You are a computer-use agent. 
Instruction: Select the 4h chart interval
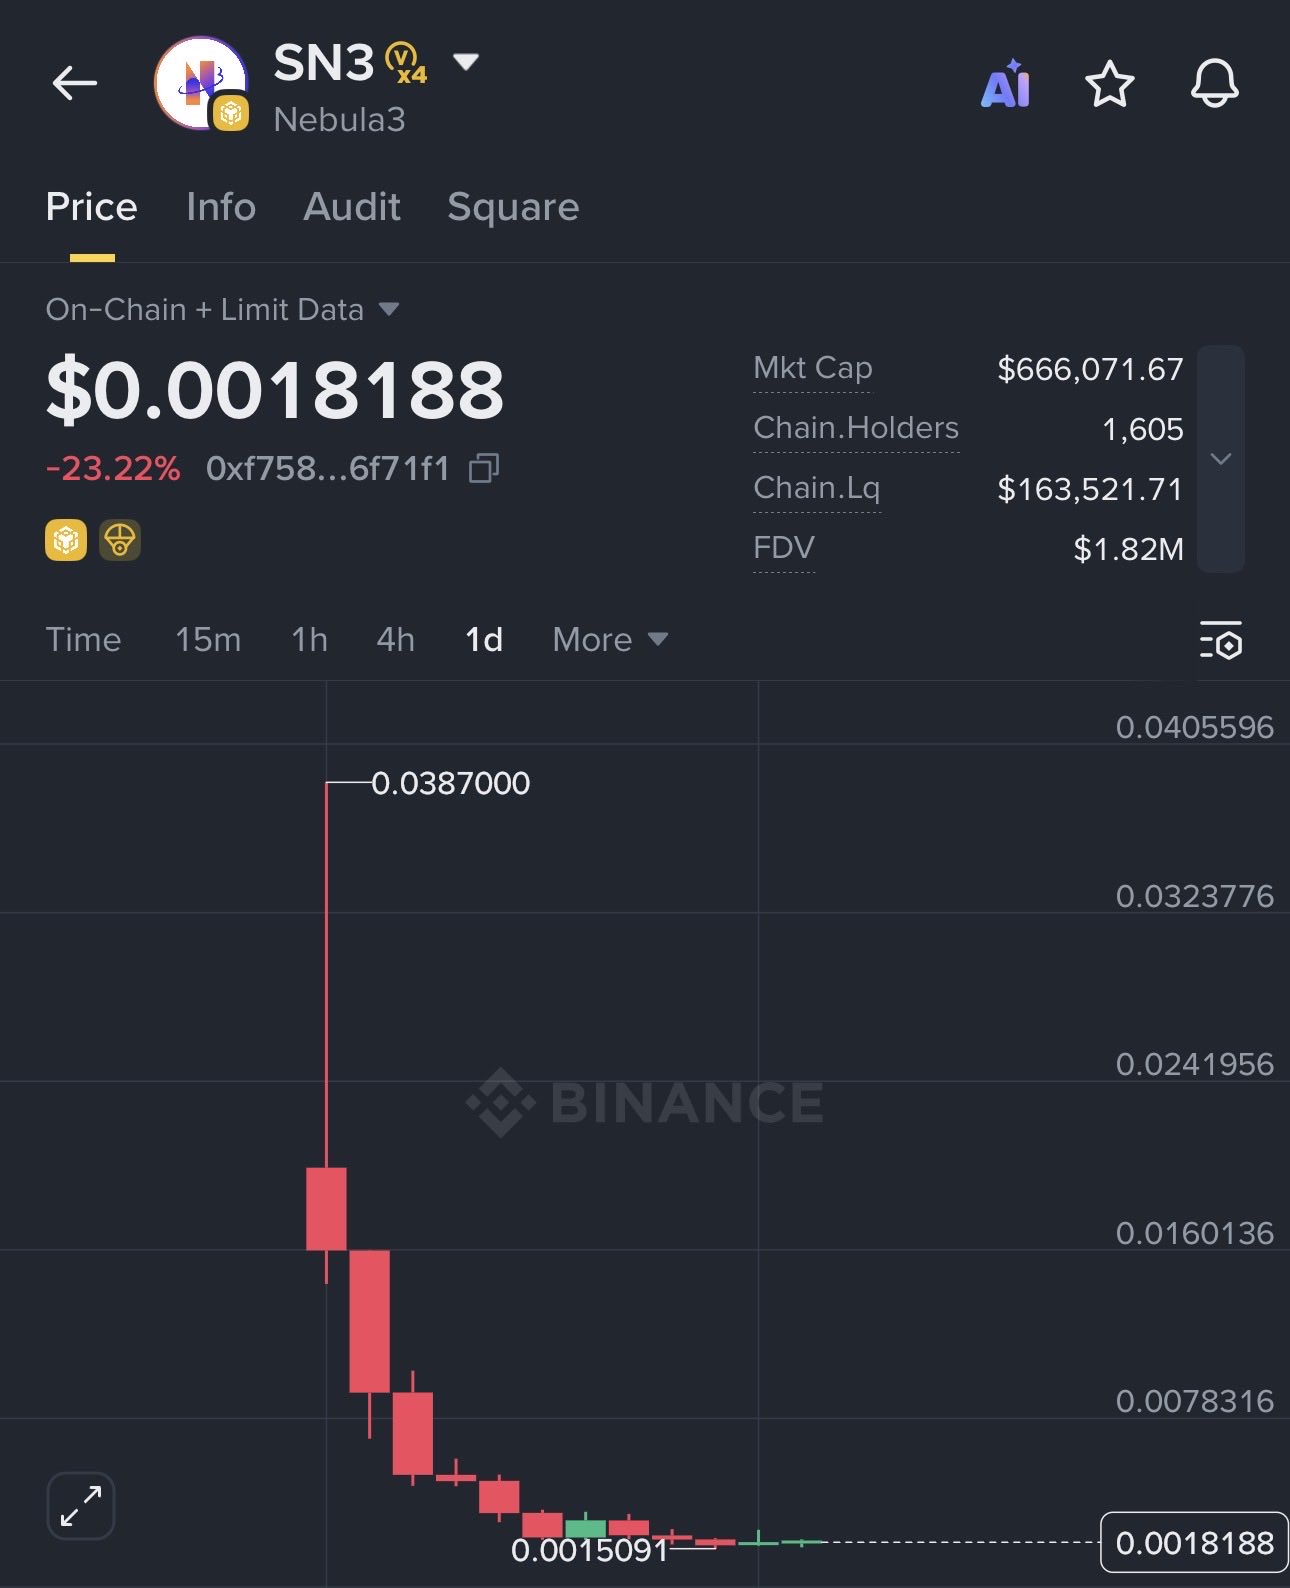(x=395, y=640)
